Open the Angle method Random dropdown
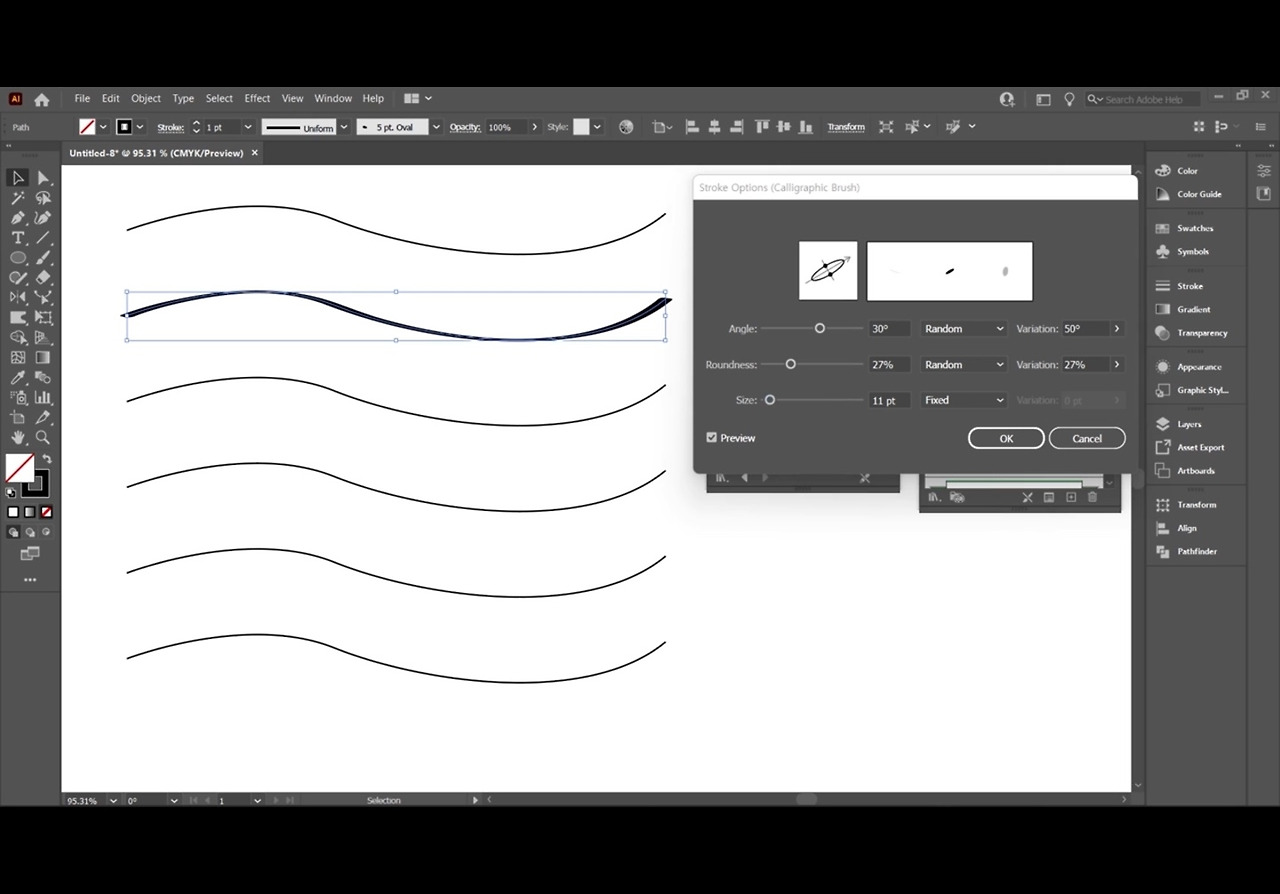 pos(963,329)
